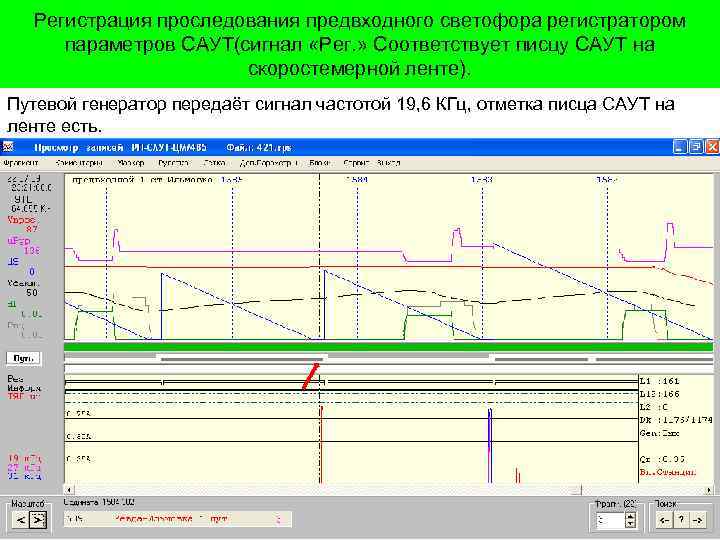Click the Выход menu item
The width and height of the screenshot is (720, 540).
point(389,163)
